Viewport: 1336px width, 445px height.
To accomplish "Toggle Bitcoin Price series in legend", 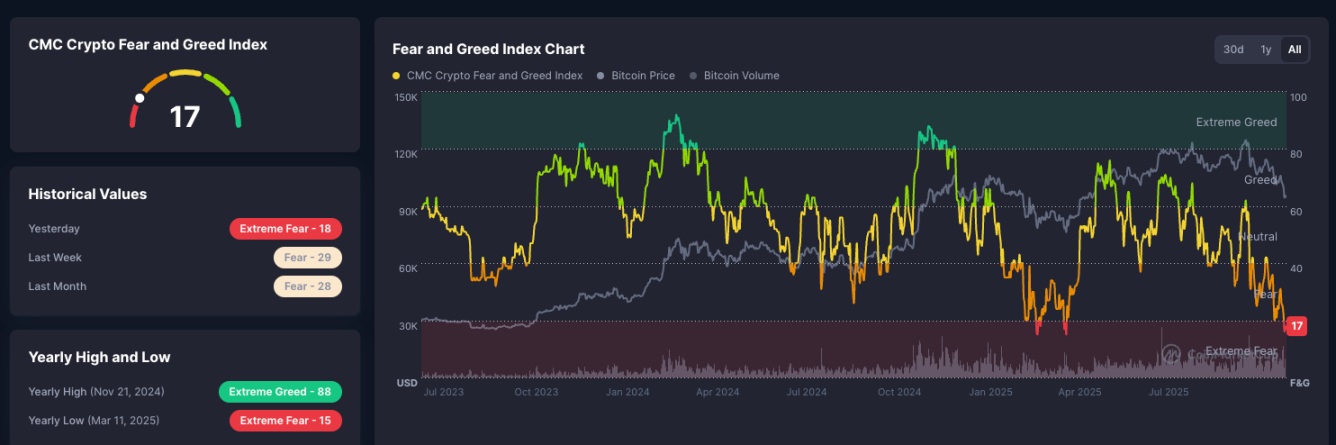I will [x=641, y=76].
